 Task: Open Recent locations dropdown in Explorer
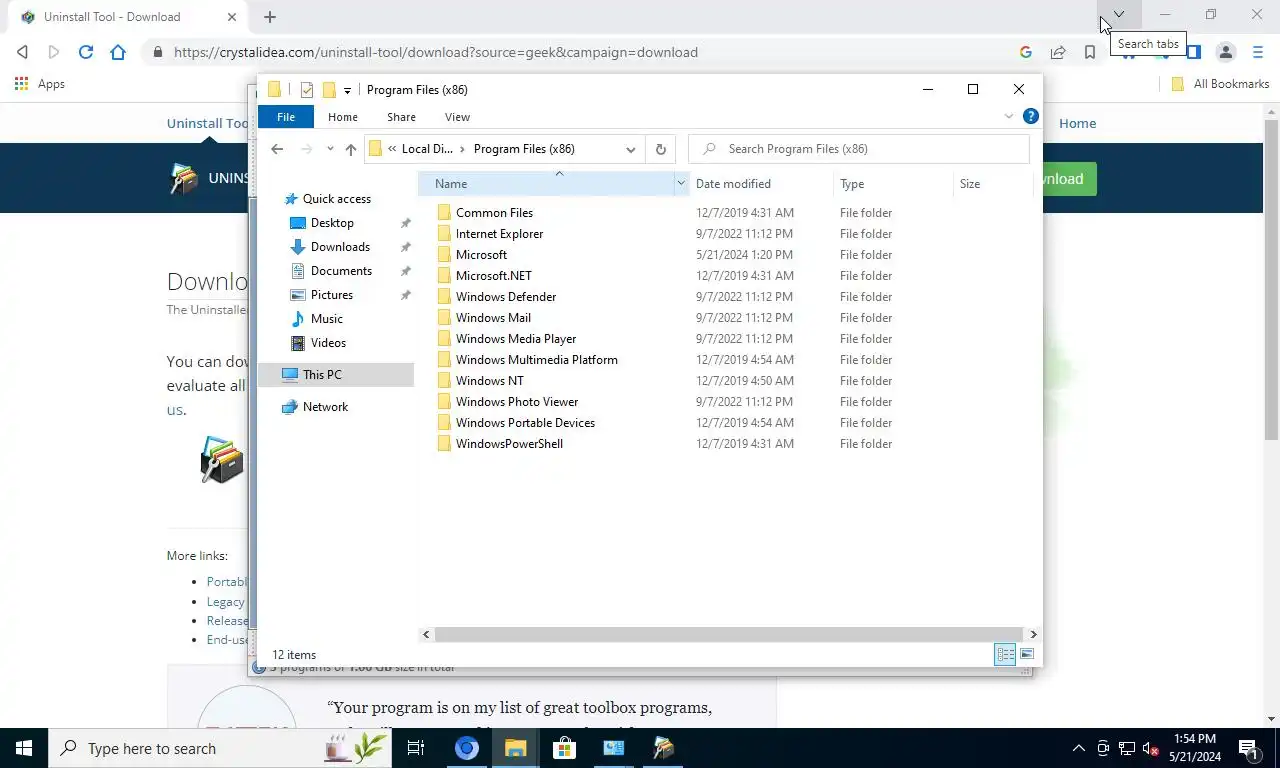point(330,149)
